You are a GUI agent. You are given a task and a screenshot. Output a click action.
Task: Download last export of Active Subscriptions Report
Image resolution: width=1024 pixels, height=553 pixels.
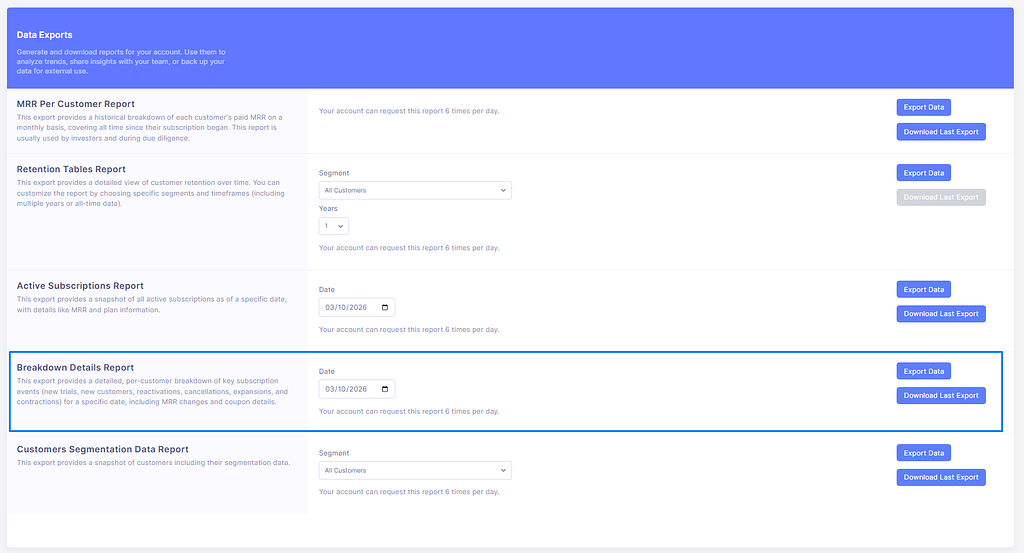[x=940, y=314]
